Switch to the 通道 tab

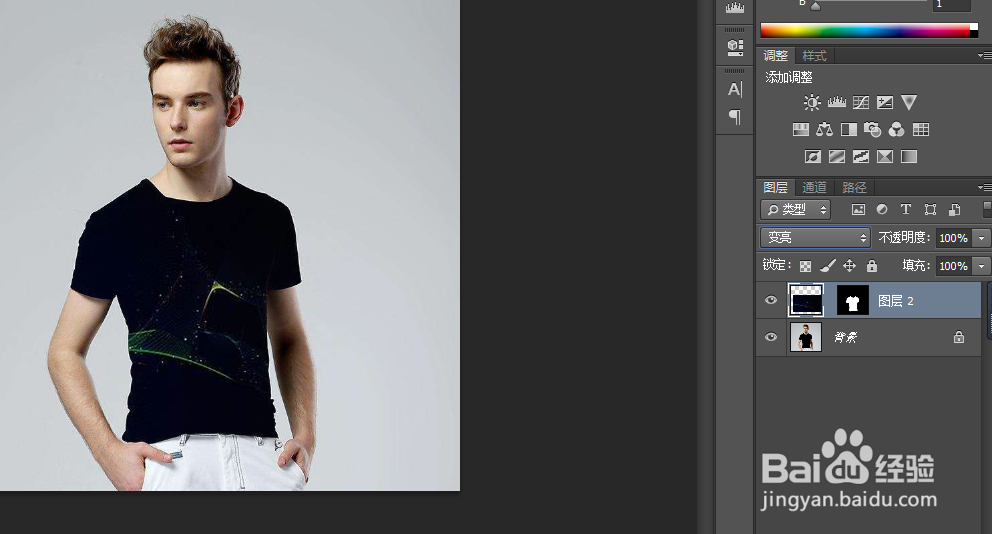(x=814, y=187)
